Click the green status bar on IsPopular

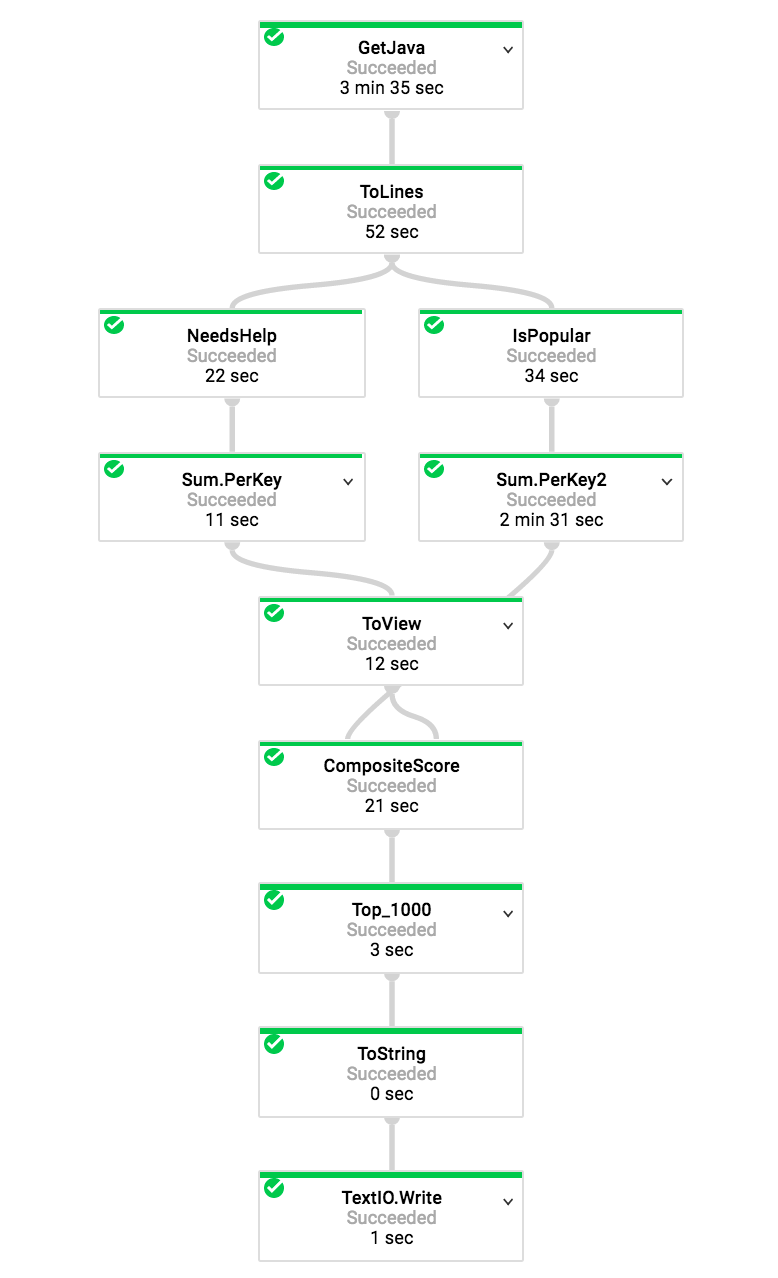click(x=551, y=312)
